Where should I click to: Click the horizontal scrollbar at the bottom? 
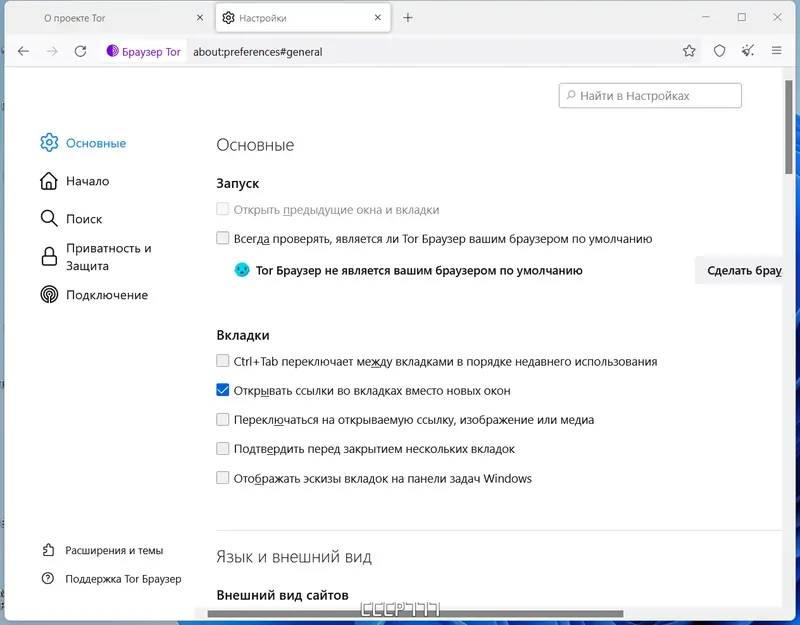coord(415,613)
